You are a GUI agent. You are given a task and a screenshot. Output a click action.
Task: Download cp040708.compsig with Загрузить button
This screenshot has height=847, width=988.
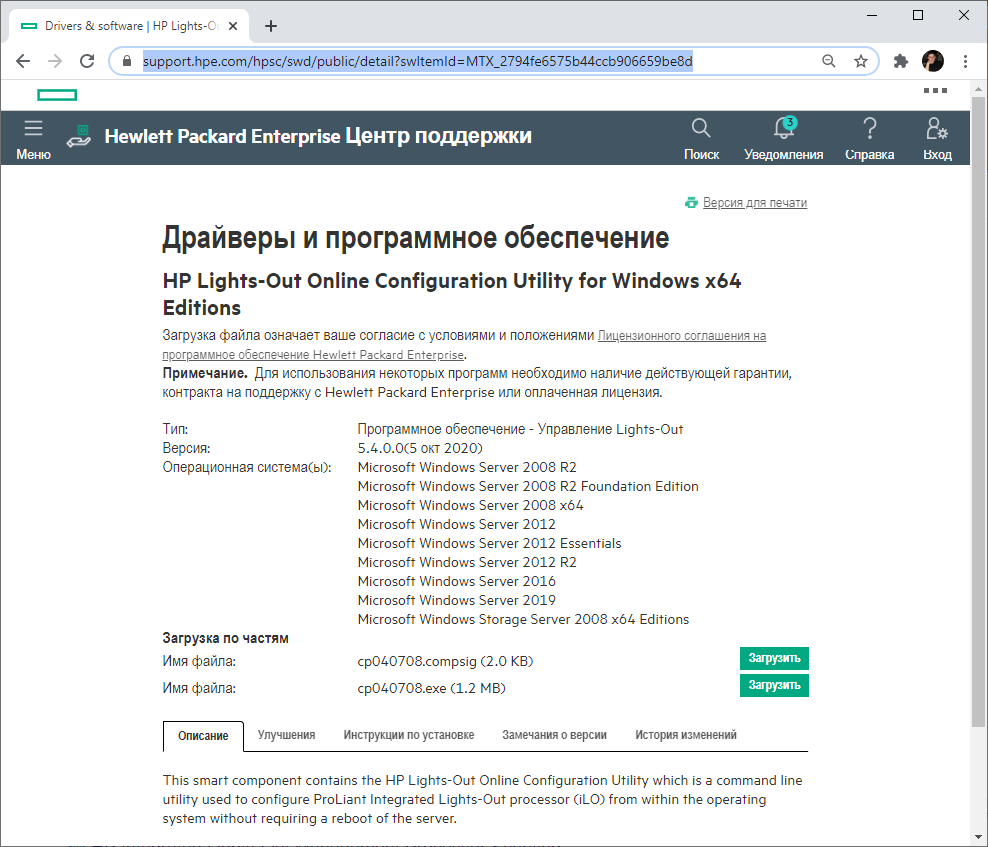click(x=774, y=658)
